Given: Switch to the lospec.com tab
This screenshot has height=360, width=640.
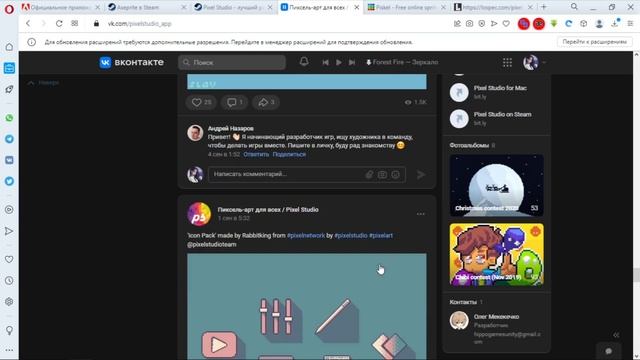Looking at the screenshot, I should 493,7.
